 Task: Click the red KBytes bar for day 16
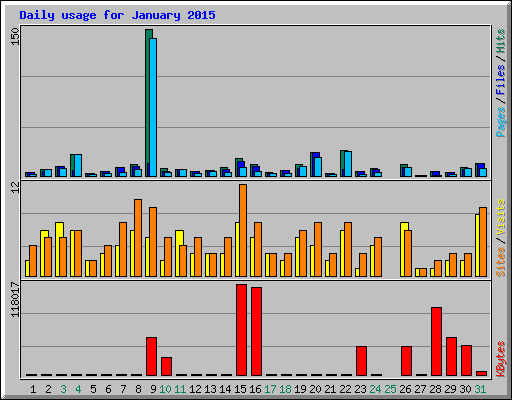[x=256, y=331]
